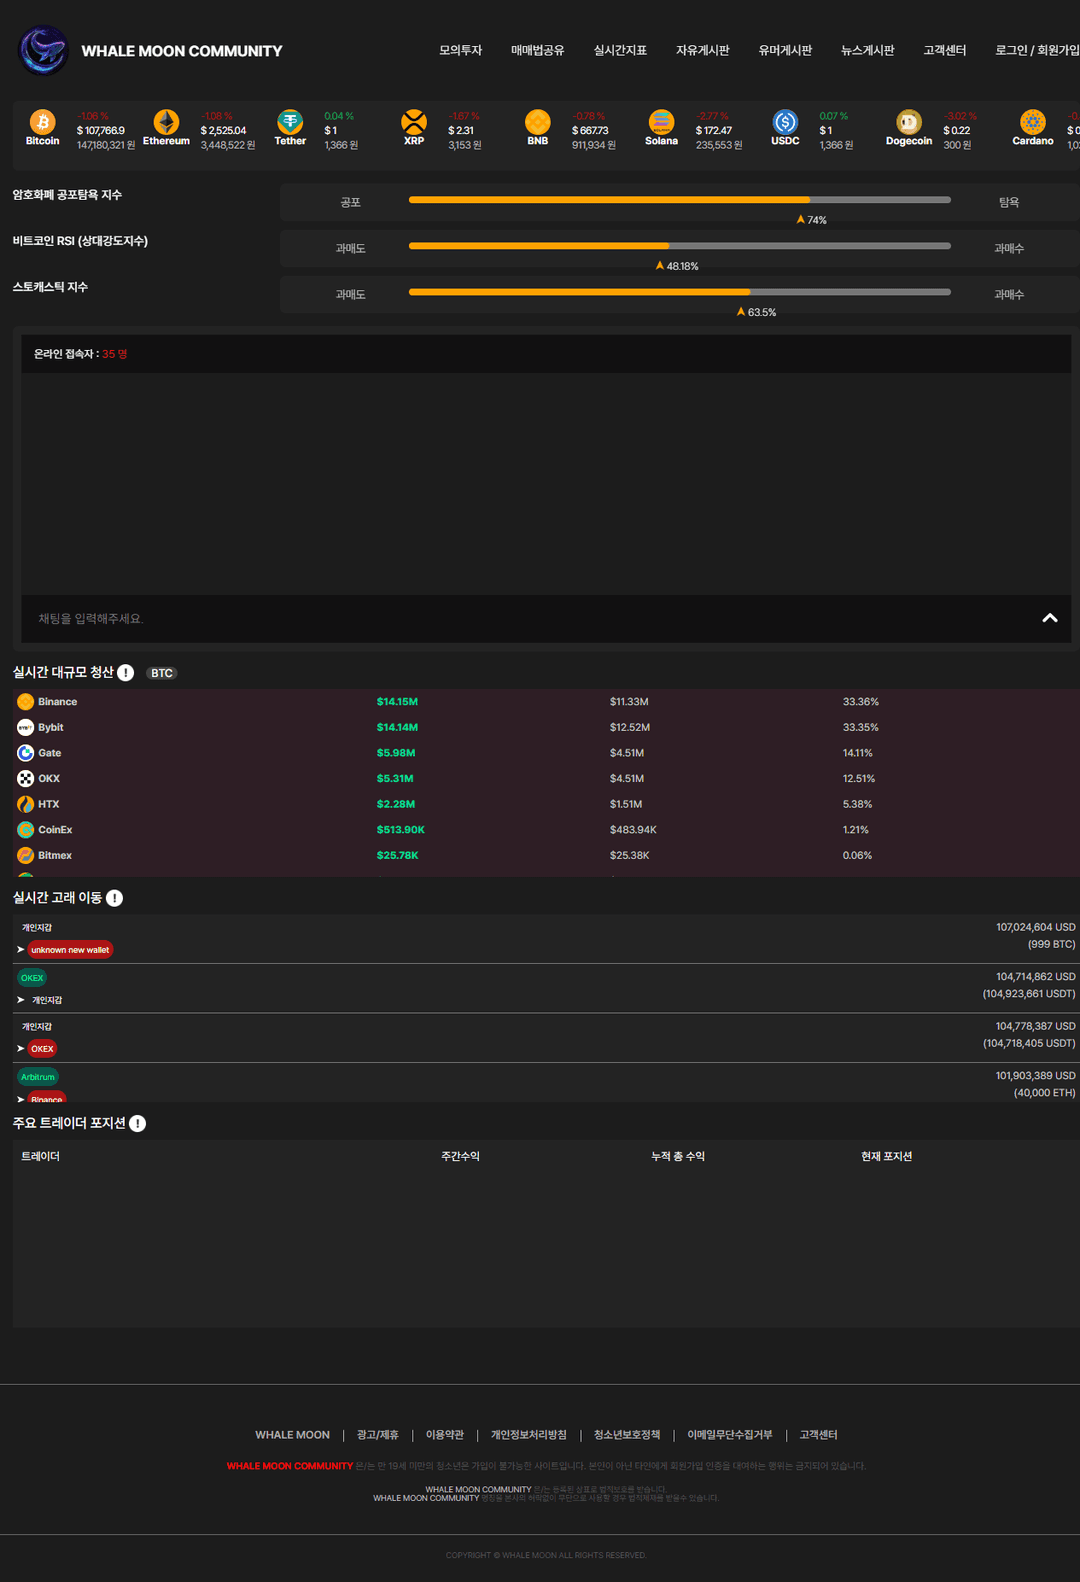1080x1582 pixels.
Task: Click the Arbitrum tag
Action: (38, 1077)
